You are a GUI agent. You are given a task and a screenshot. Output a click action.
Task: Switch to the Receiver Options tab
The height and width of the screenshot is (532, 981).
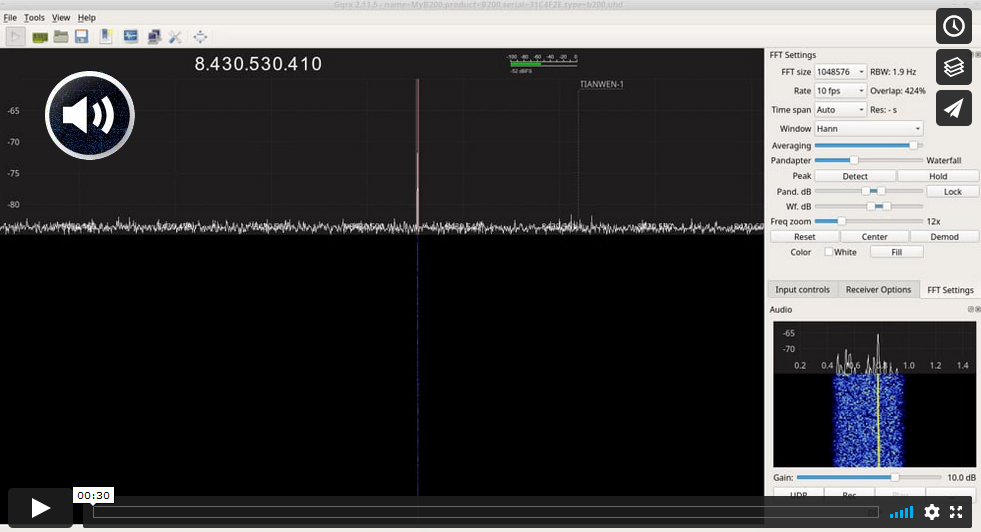[878, 290]
